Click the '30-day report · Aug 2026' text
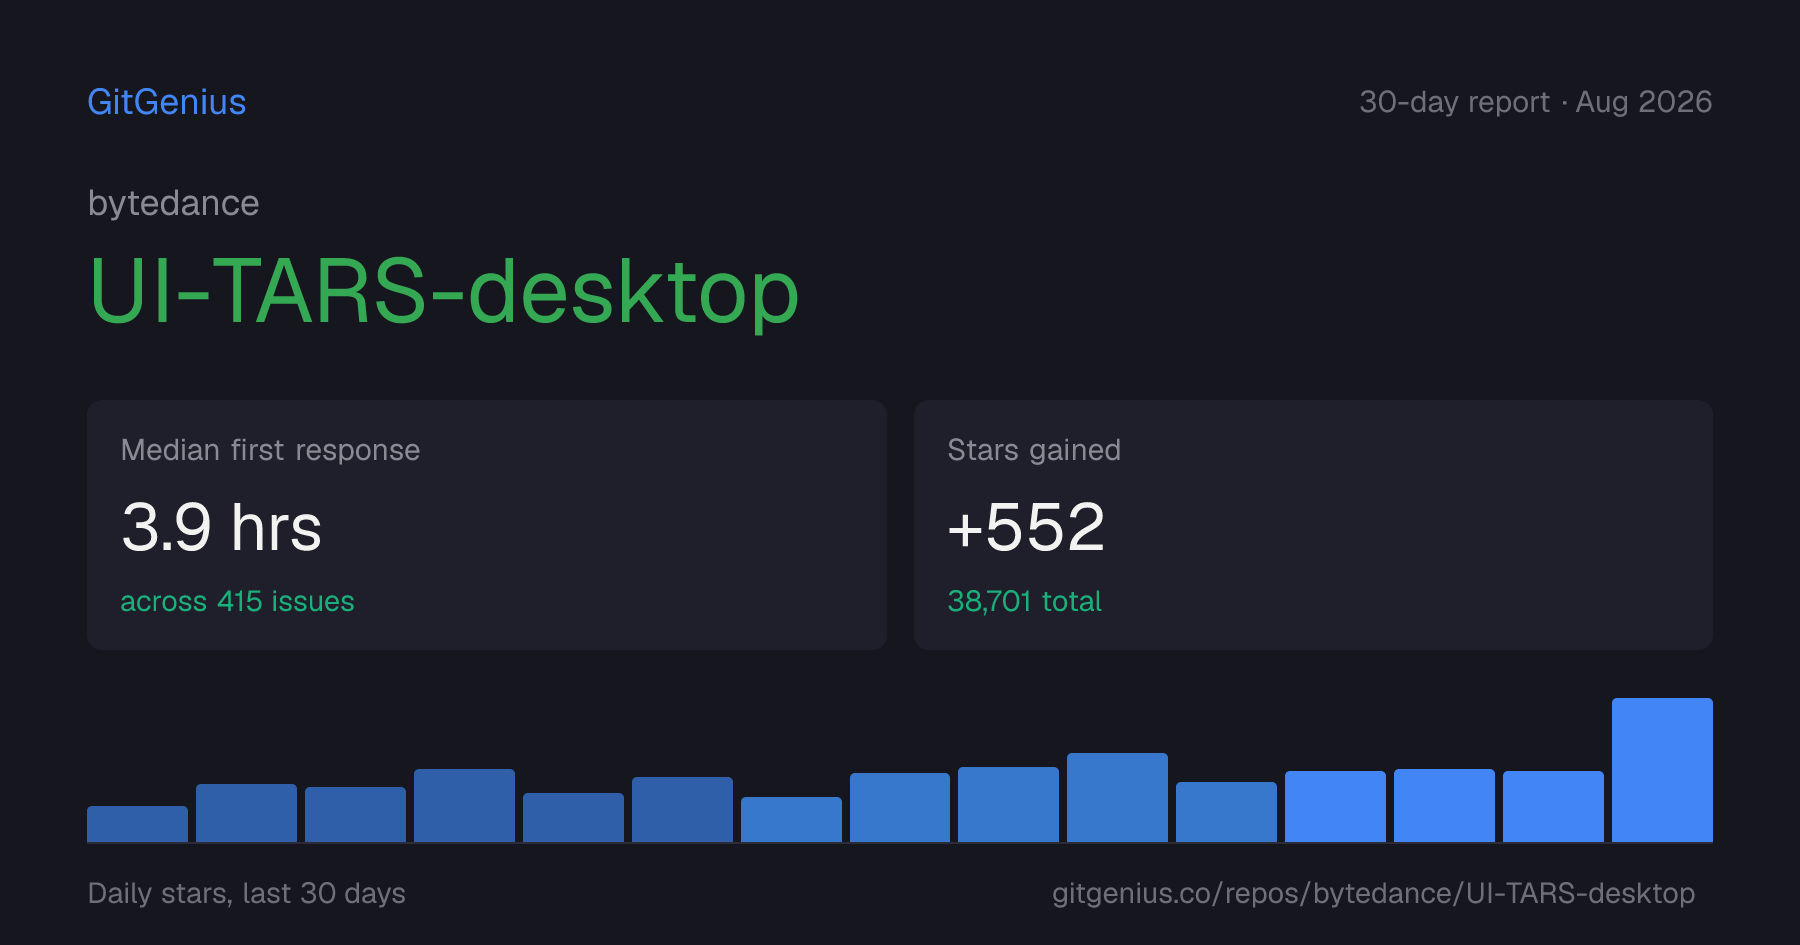 click(1535, 102)
